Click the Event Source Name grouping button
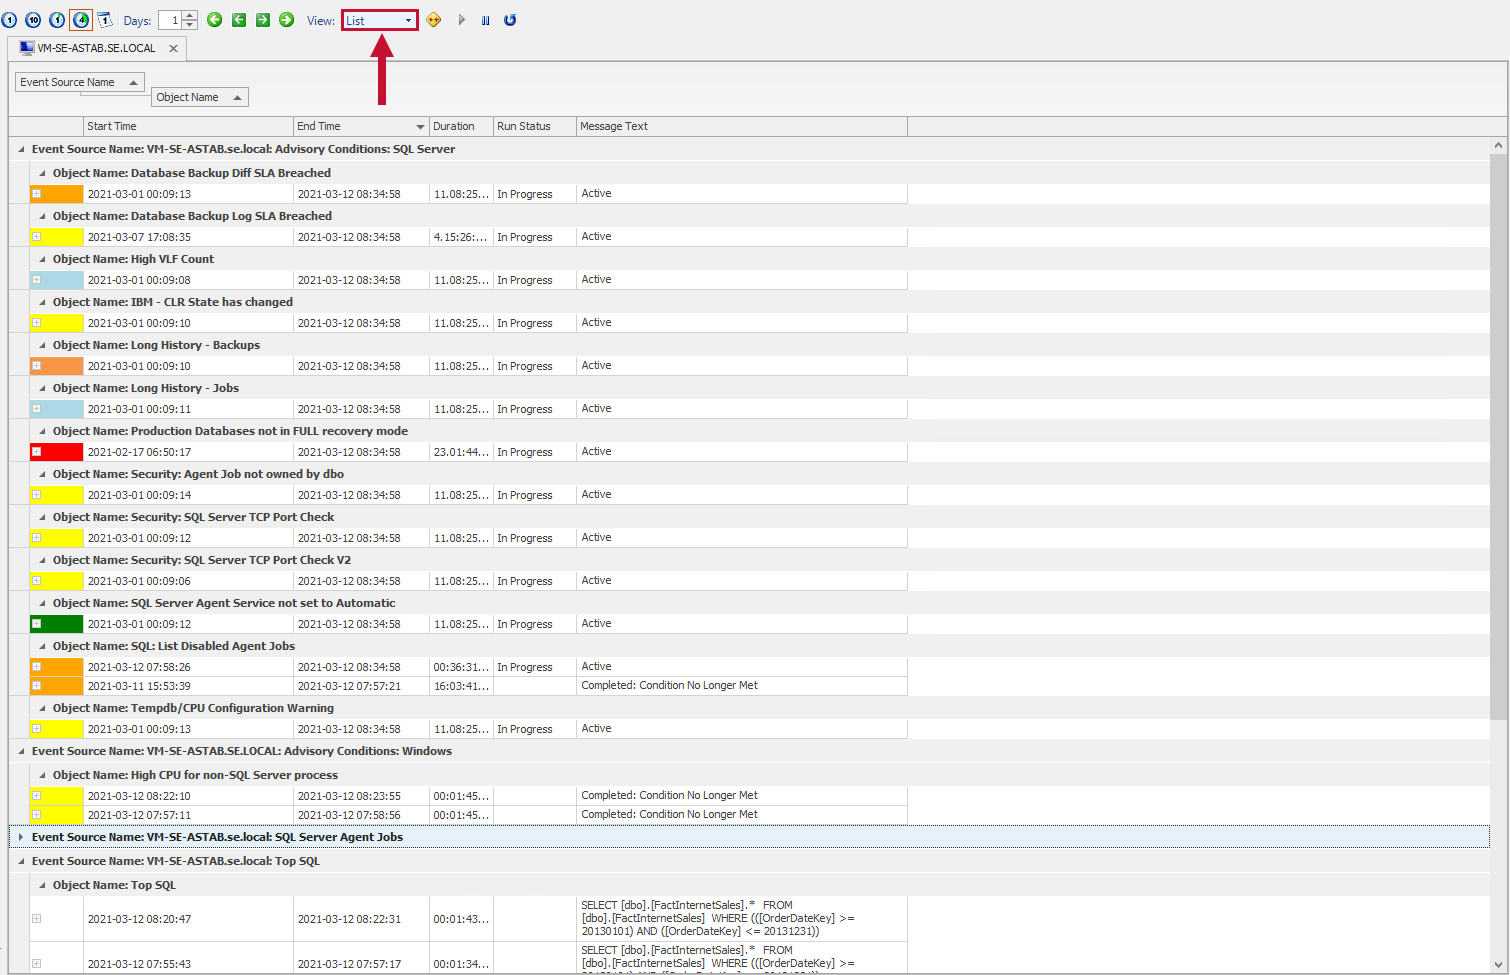The height and width of the screenshot is (975, 1510). [x=79, y=82]
